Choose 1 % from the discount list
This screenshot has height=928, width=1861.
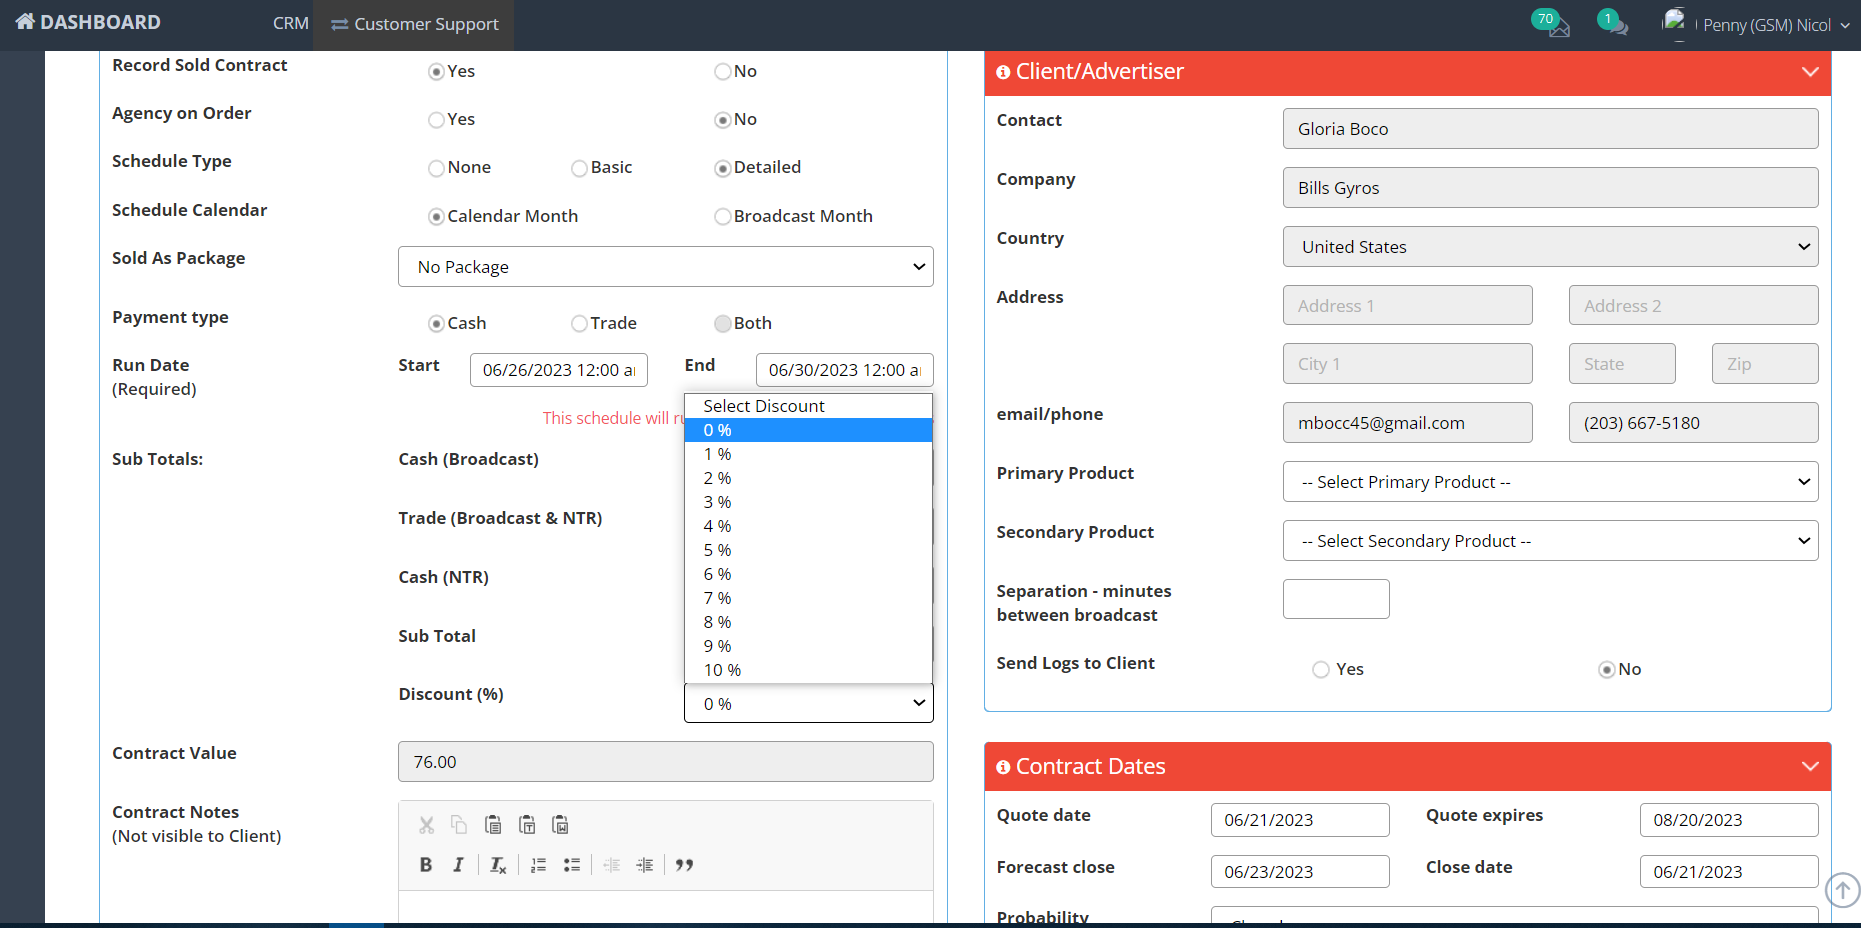pyautogui.click(x=808, y=454)
